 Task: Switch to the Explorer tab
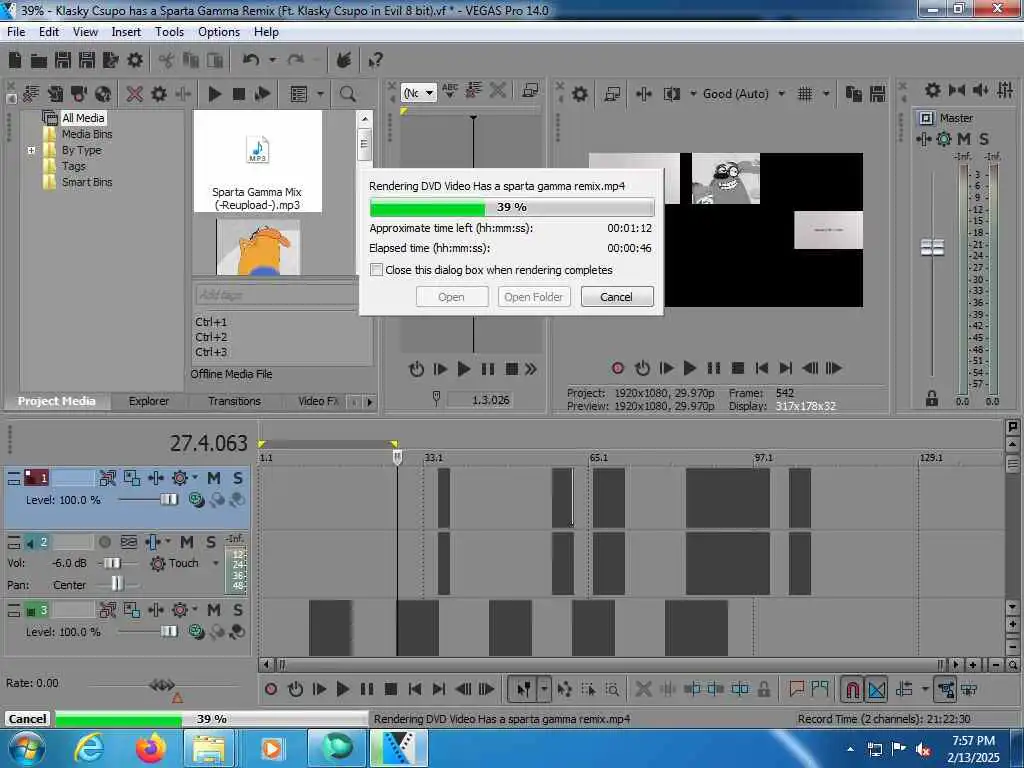(x=149, y=401)
